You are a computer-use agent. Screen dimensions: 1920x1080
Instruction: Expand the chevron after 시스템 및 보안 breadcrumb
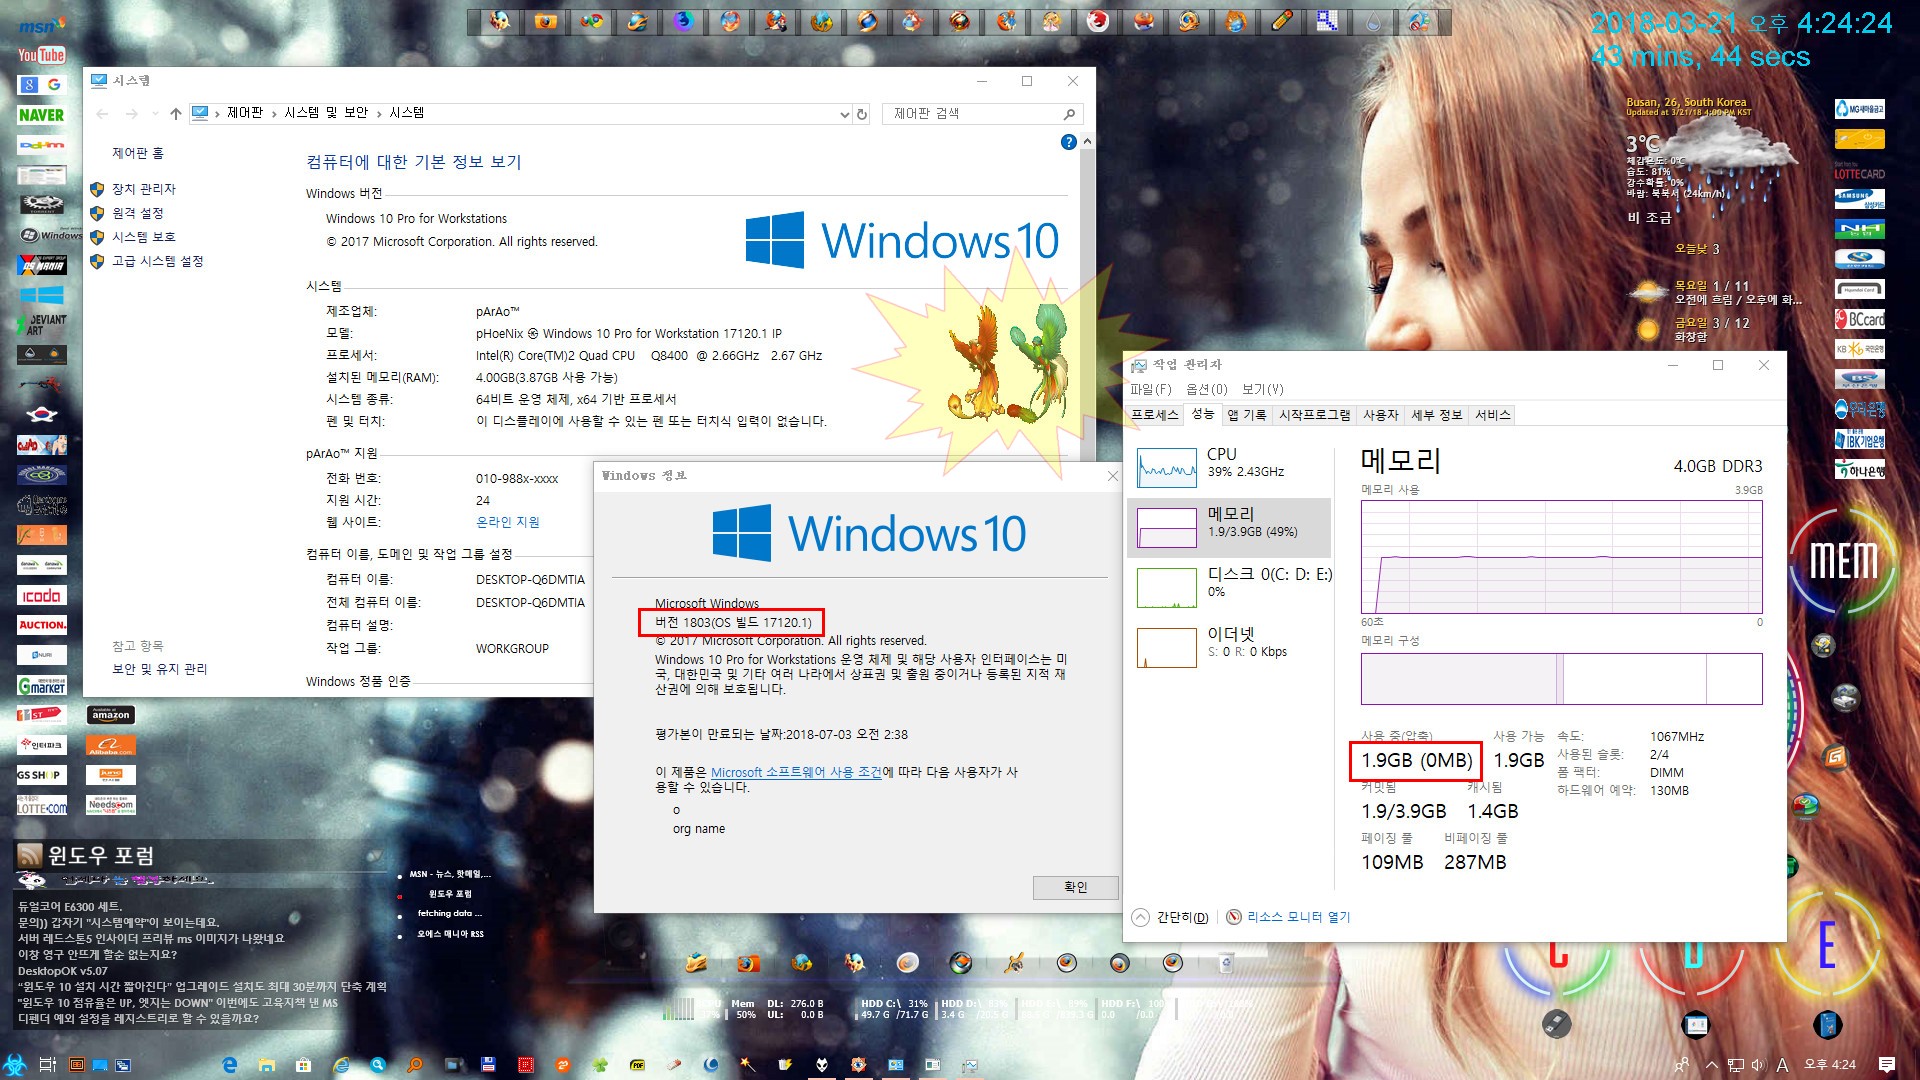coord(379,114)
